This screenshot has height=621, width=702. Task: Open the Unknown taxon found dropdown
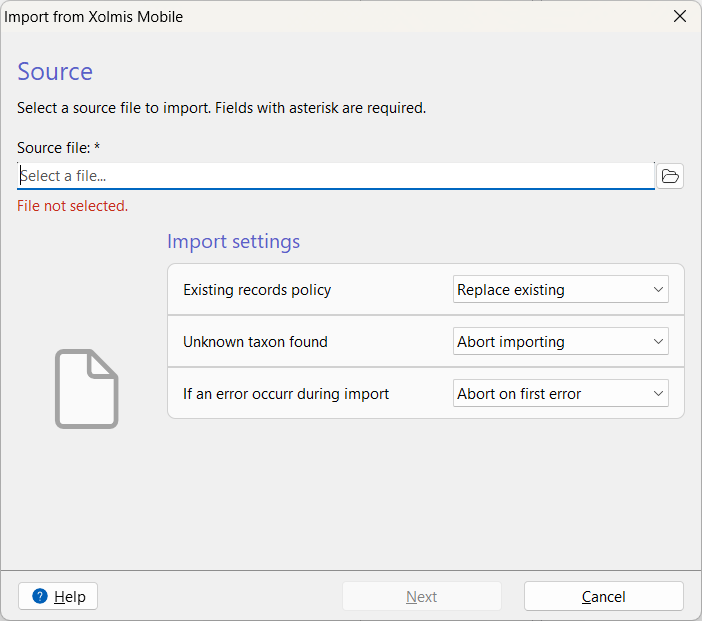(561, 342)
